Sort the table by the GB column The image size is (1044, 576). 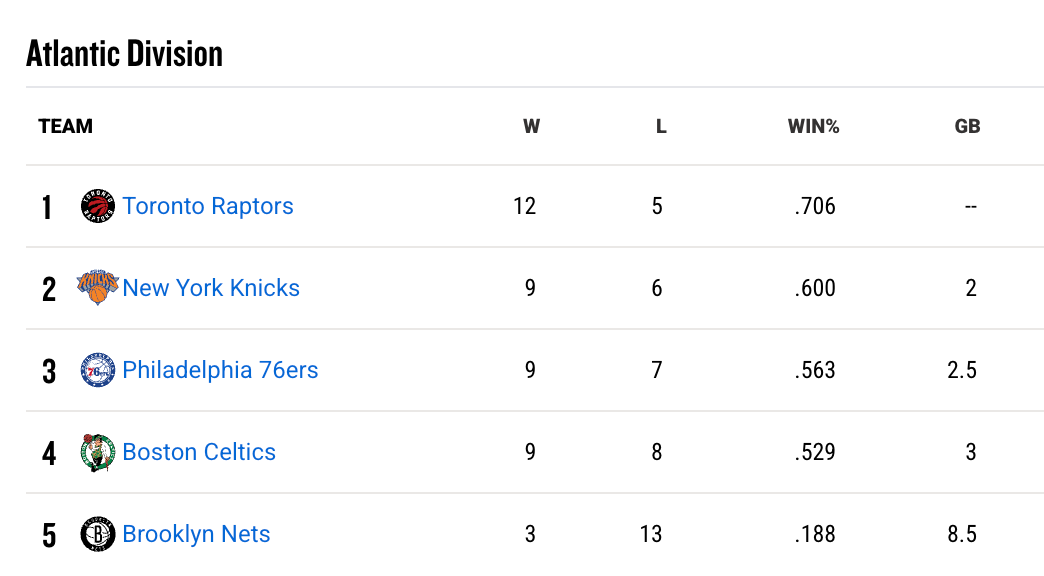pyautogui.click(x=968, y=126)
